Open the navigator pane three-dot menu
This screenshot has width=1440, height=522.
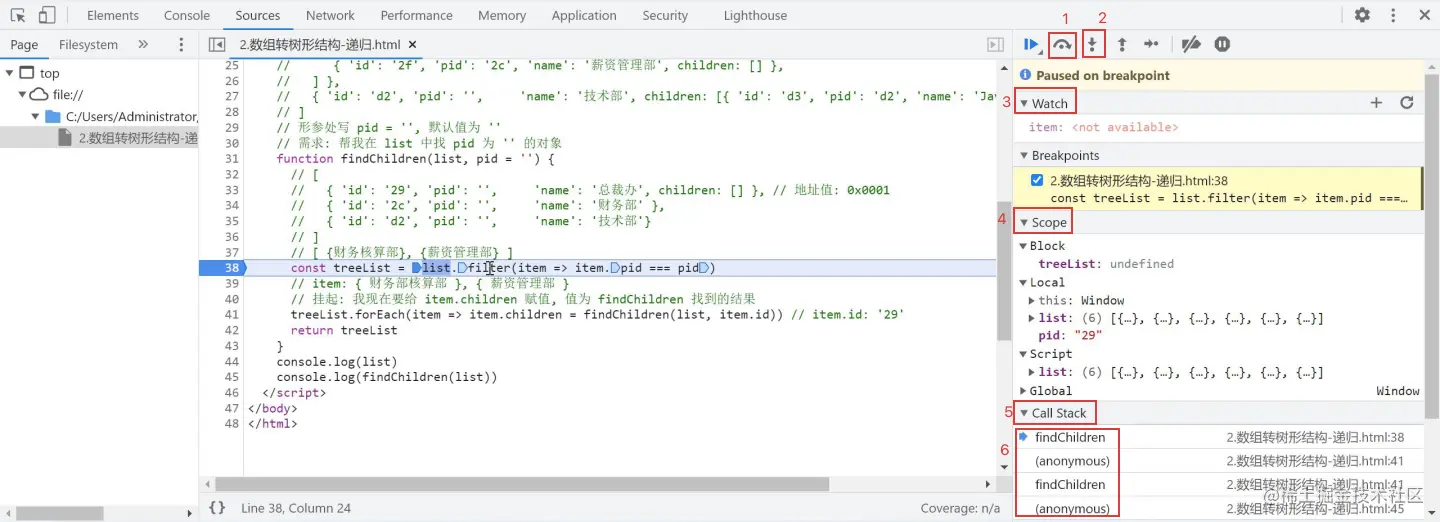181,45
